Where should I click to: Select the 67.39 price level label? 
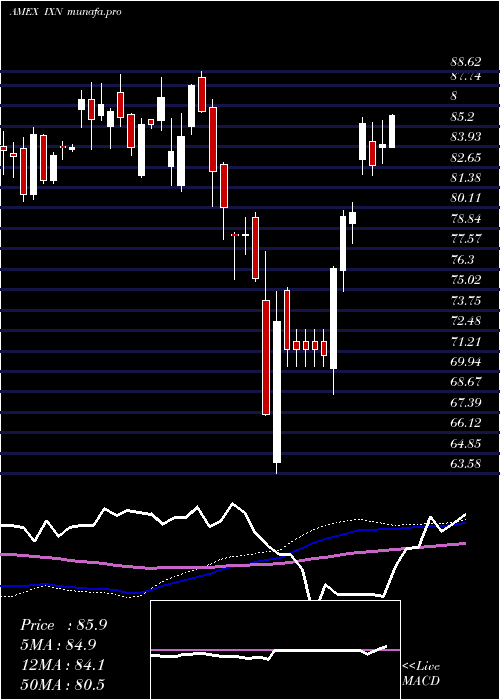pos(466,403)
